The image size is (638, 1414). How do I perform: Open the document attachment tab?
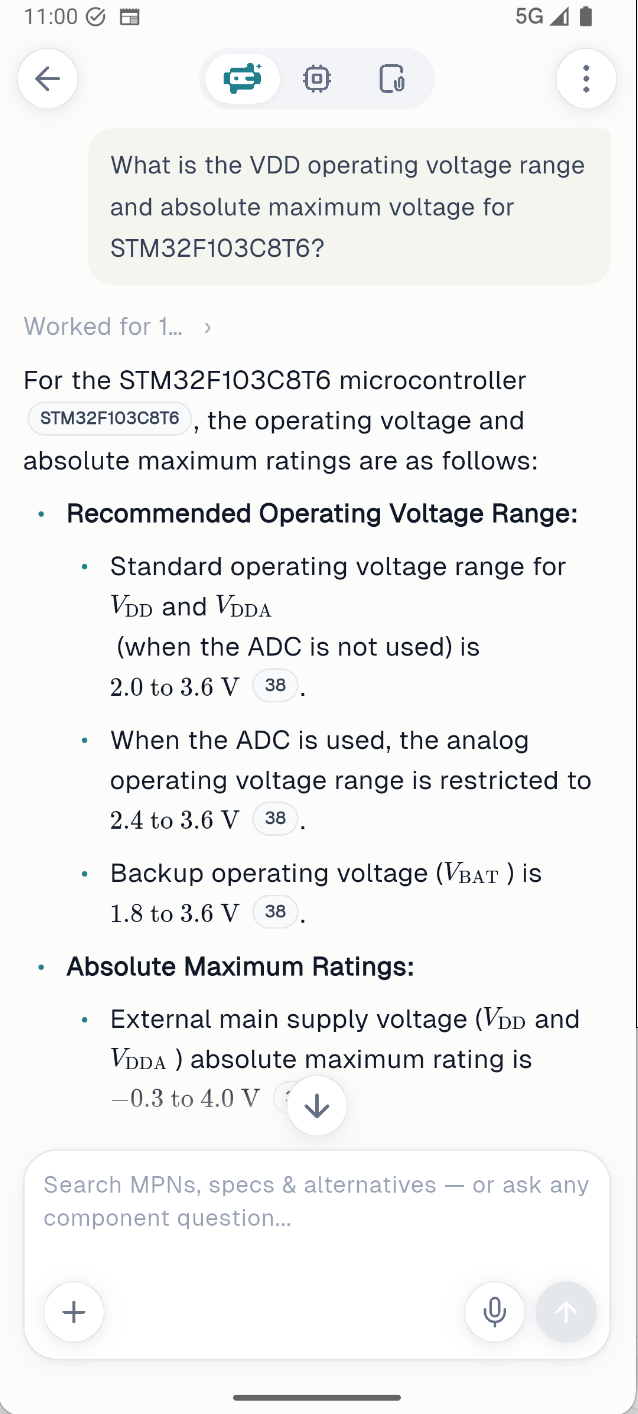coord(392,78)
